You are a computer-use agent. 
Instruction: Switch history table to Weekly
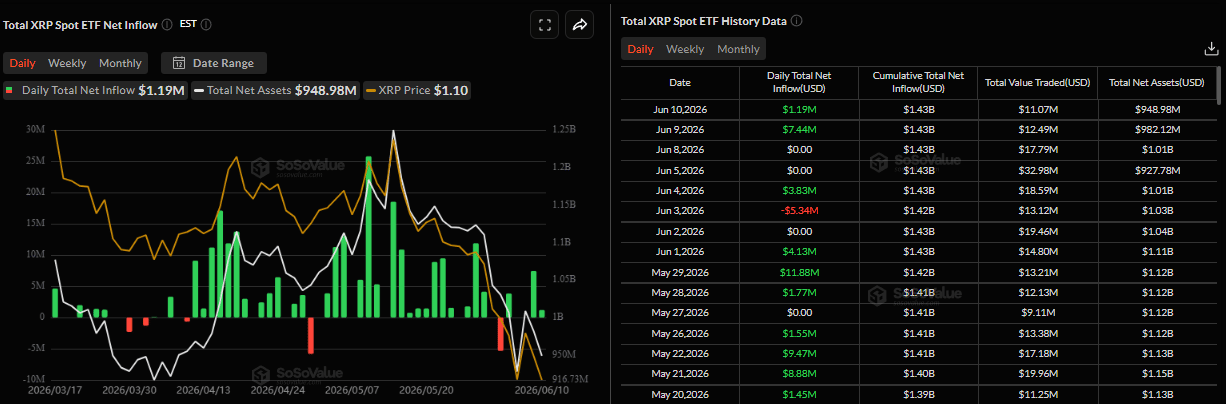click(685, 49)
